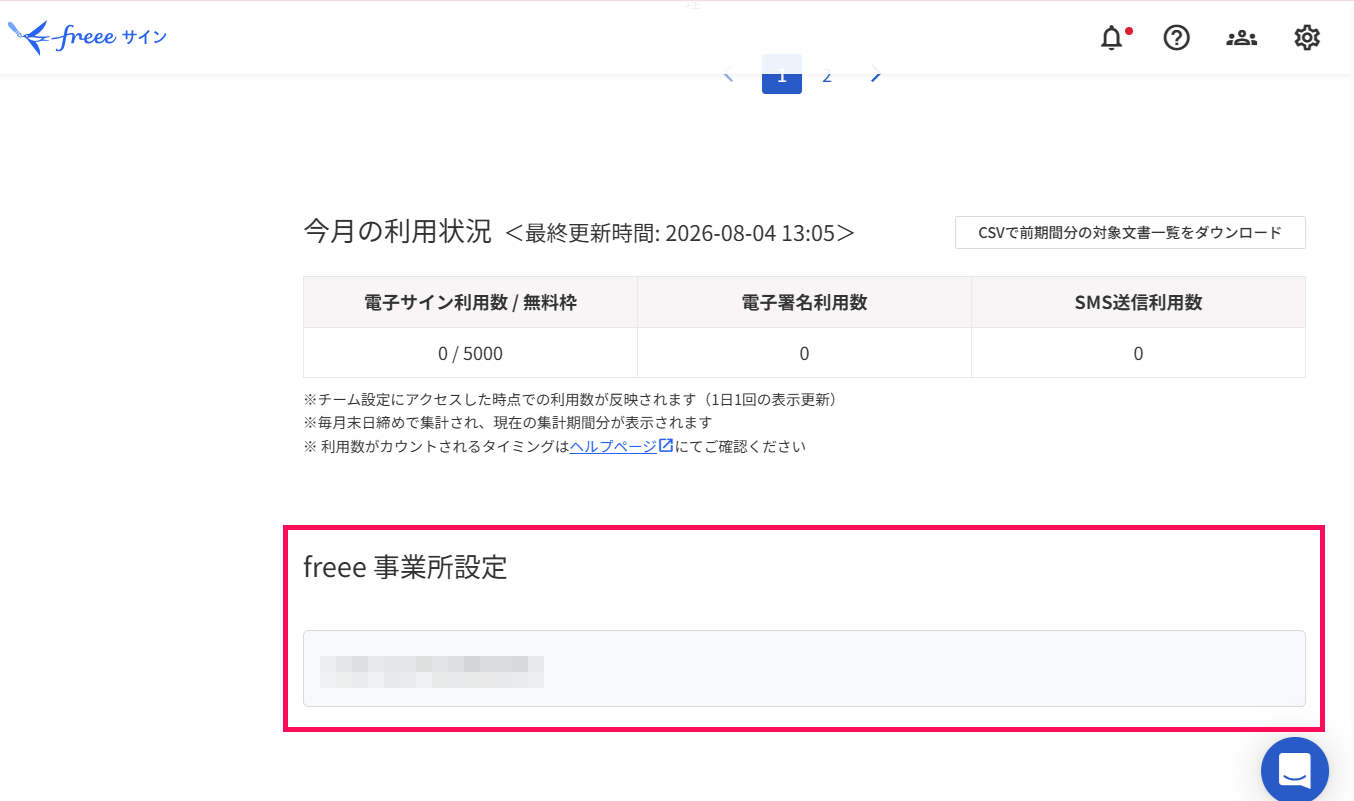
Task: Open the chat support bubble
Action: 1295,771
